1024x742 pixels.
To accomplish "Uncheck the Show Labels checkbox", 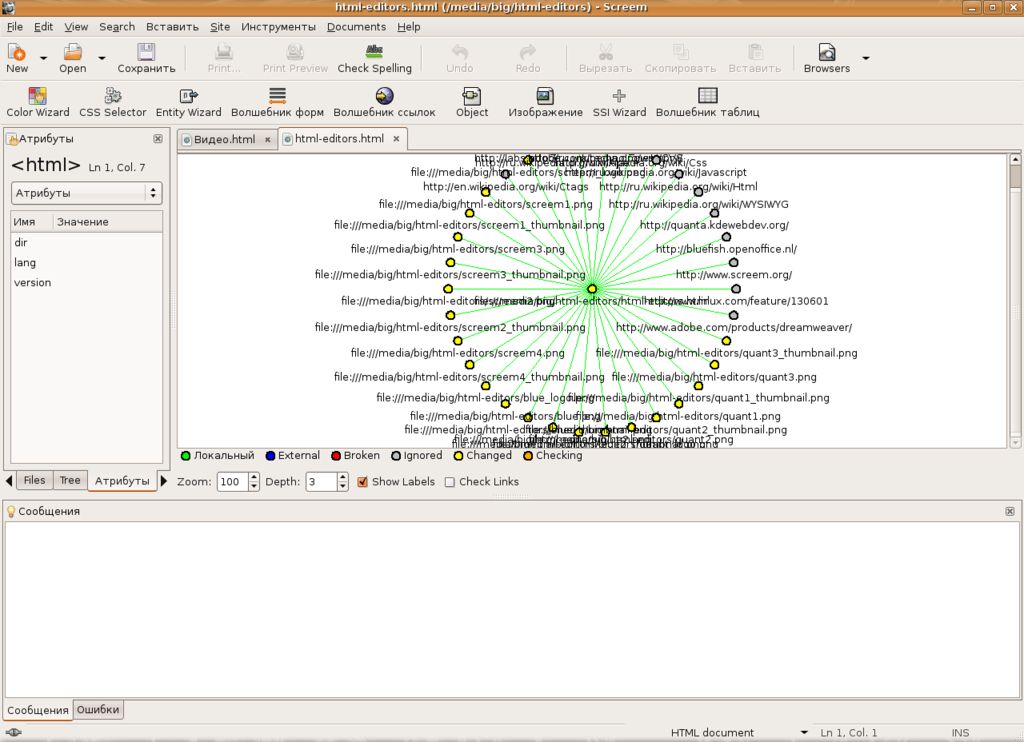I will 362,482.
